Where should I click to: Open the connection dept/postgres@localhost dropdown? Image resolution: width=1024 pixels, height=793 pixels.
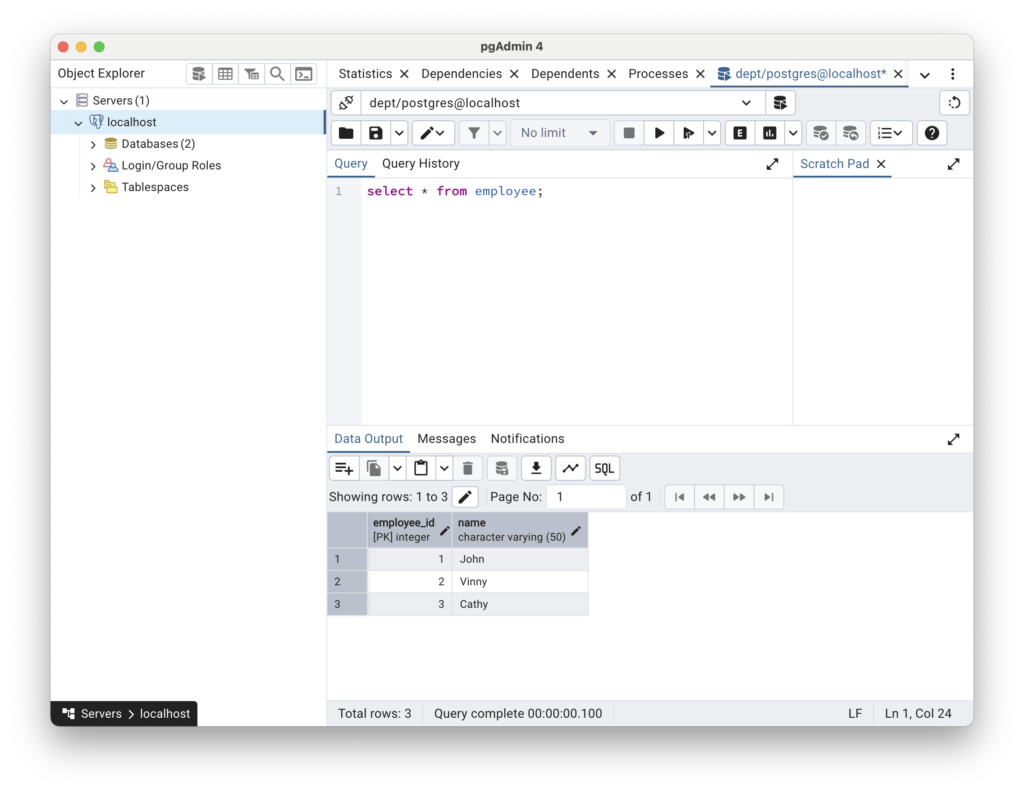click(x=746, y=103)
